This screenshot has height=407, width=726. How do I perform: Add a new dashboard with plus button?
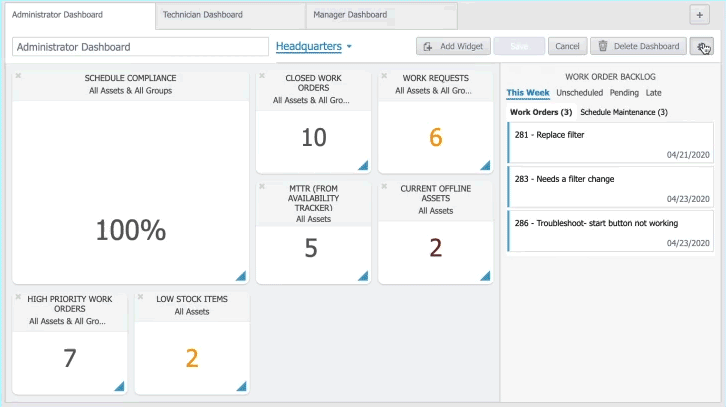point(700,15)
